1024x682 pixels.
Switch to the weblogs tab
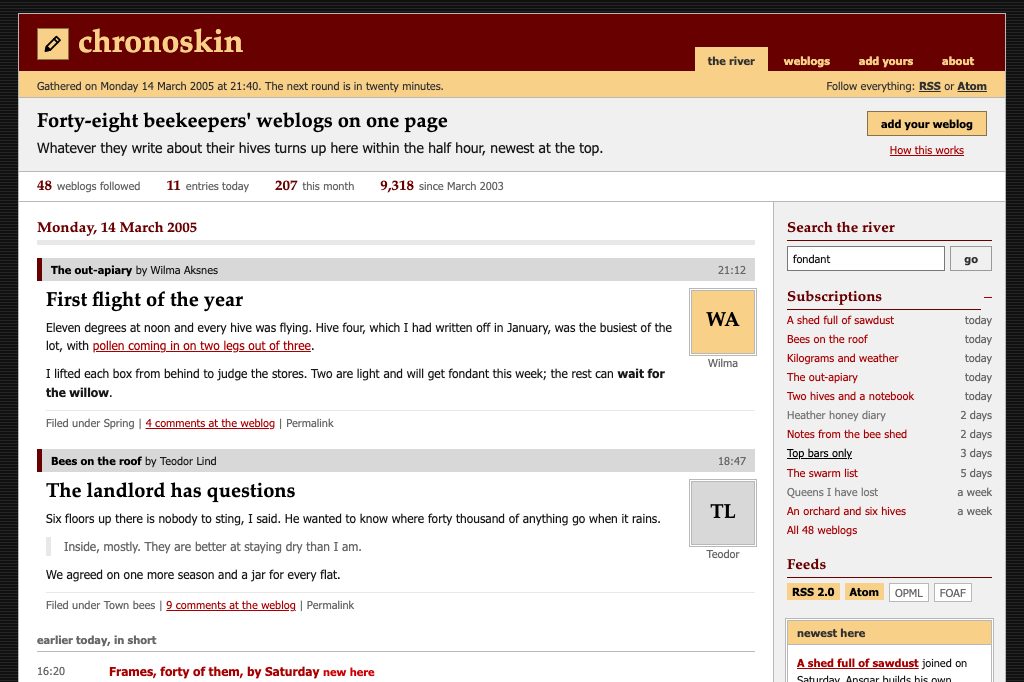(807, 61)
